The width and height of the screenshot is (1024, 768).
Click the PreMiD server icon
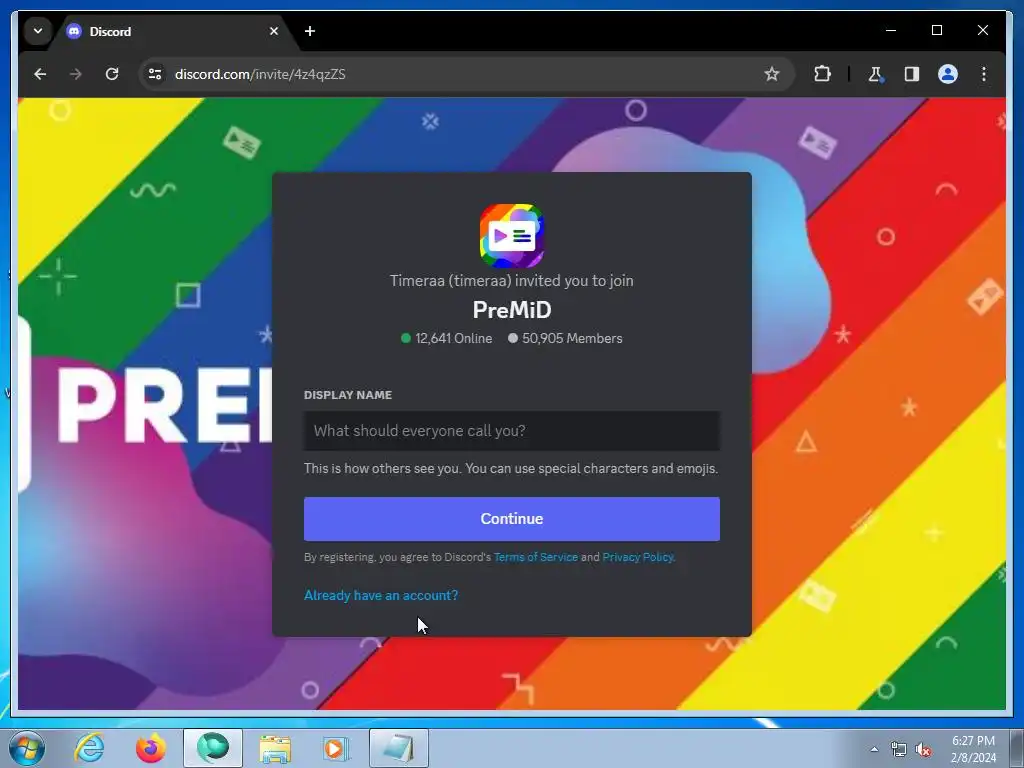pyautogui.click(x=512, y=236)
